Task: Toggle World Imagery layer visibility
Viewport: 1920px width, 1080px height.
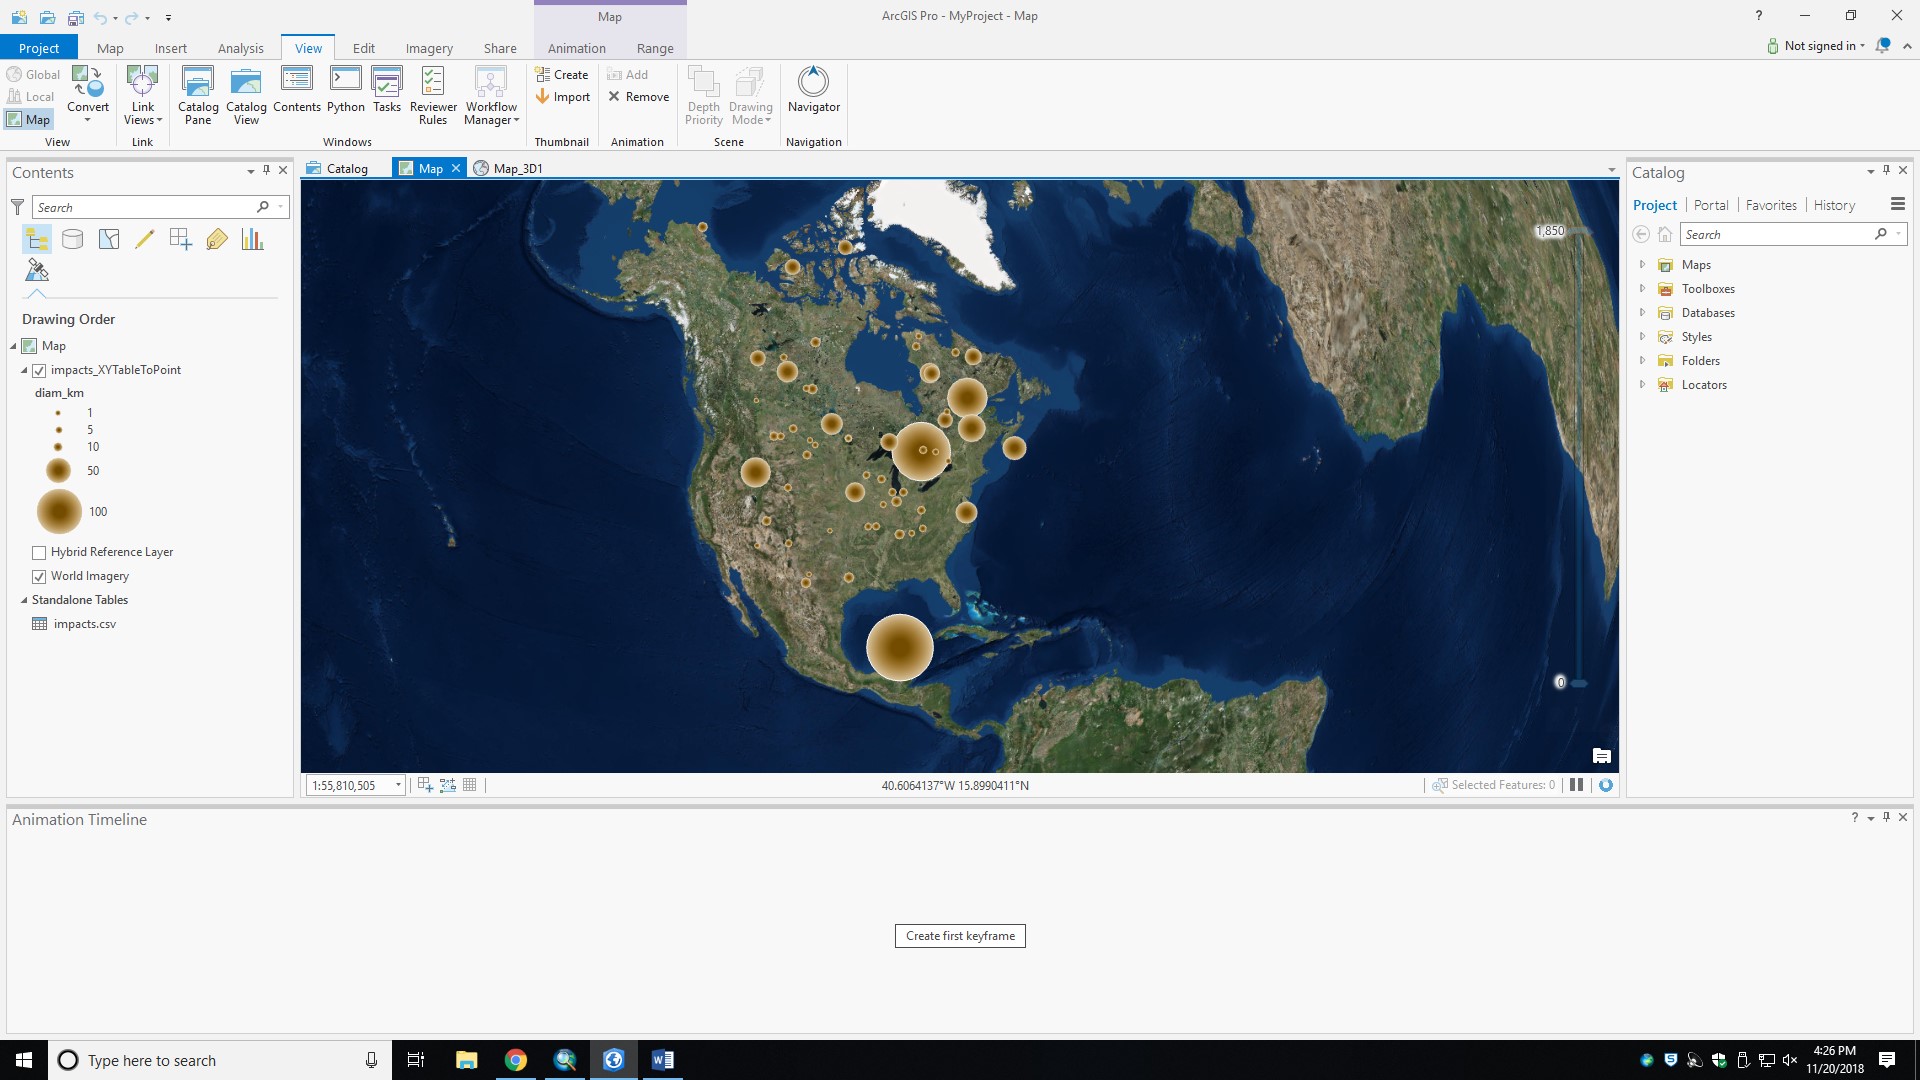Action: pos(39,576)
